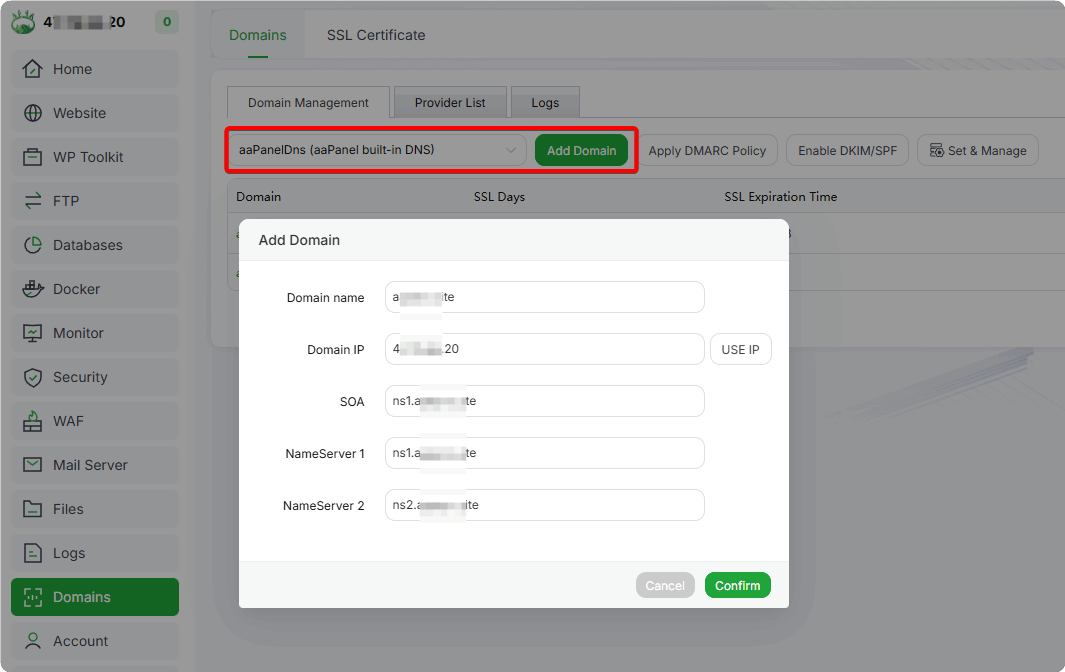1065x672 pixels.
Task: Open the Mail Server envelope icon
Action: (x=33, y=465)
